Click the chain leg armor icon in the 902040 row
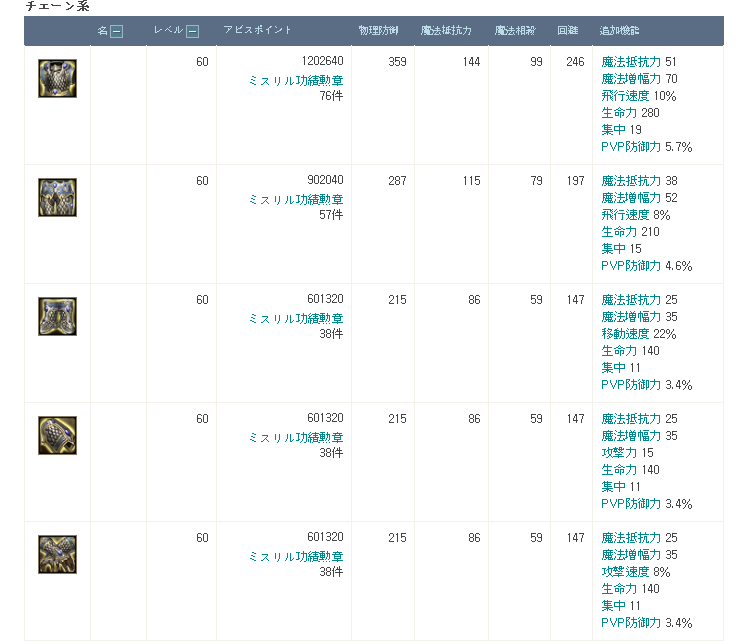Viewport: 747px width, 644px height. (x=57, y=198)
